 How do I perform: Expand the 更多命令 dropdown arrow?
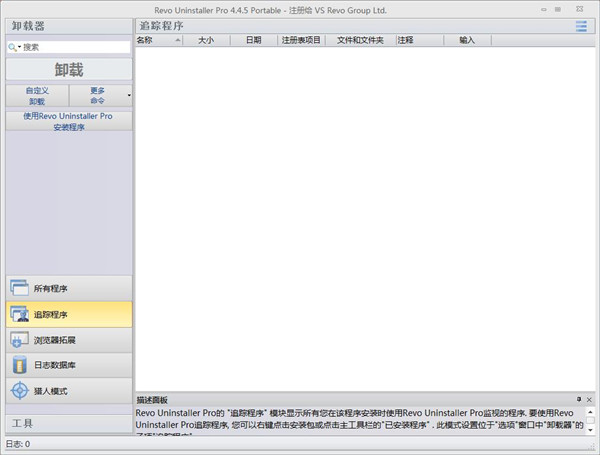click(x=129, y=96)
